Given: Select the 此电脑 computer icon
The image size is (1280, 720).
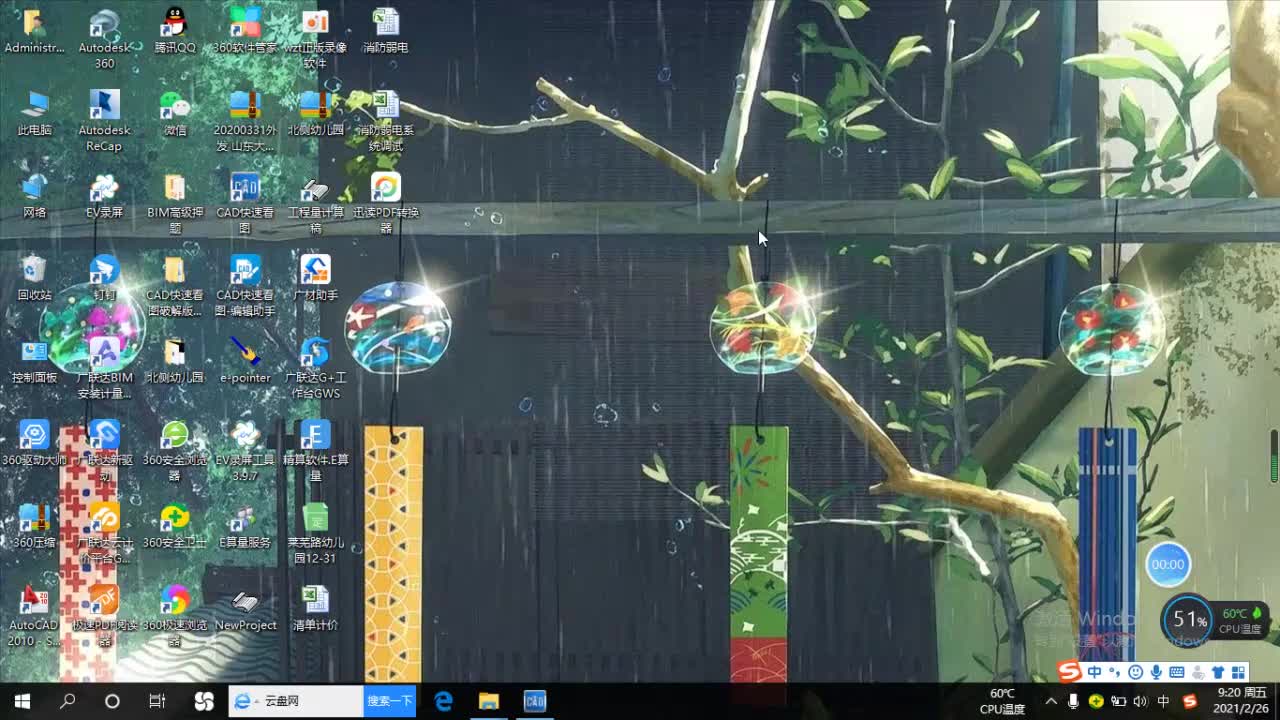Looking at the screenshot, I should click(34, 113).
